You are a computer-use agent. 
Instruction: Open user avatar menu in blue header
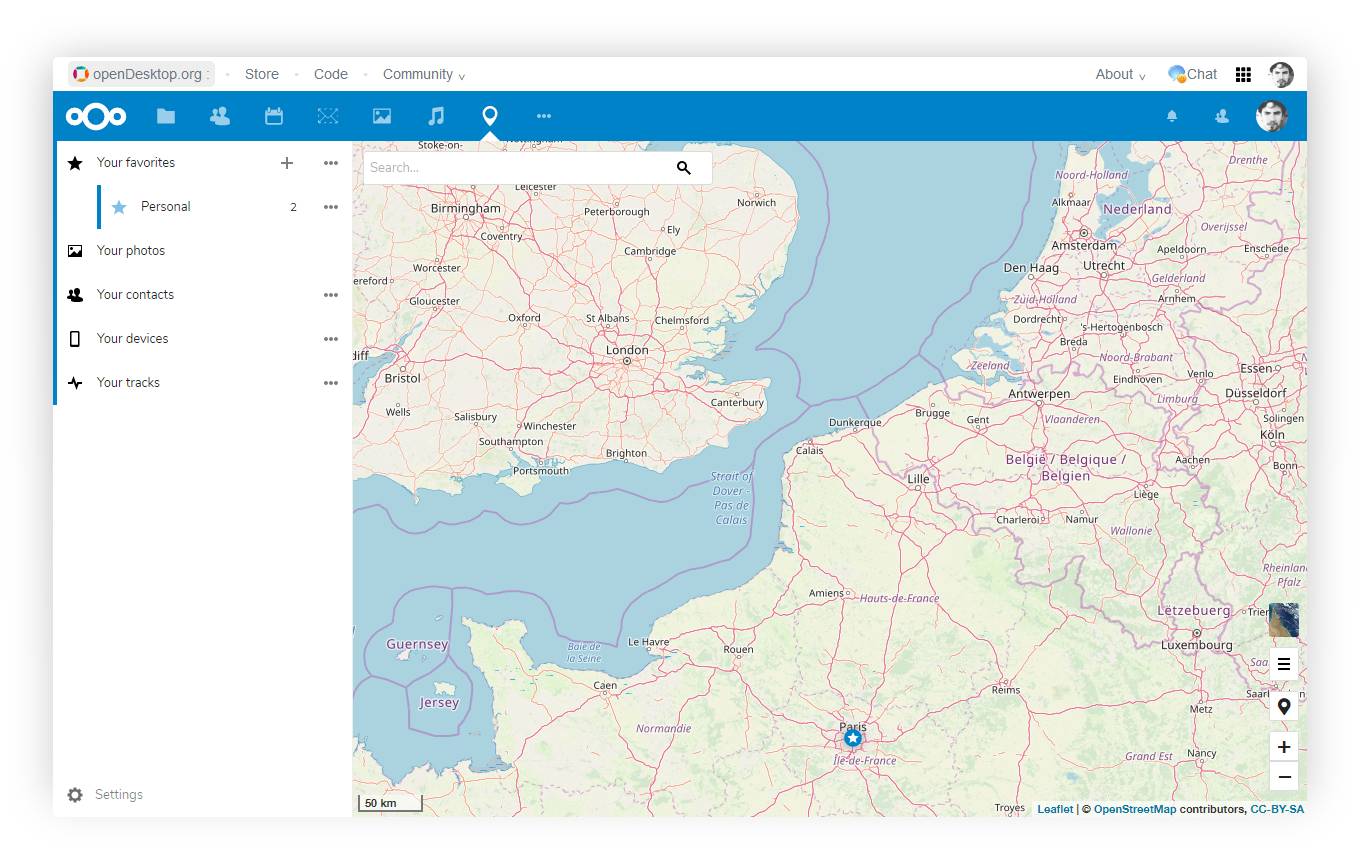[x=1271, y=116]
